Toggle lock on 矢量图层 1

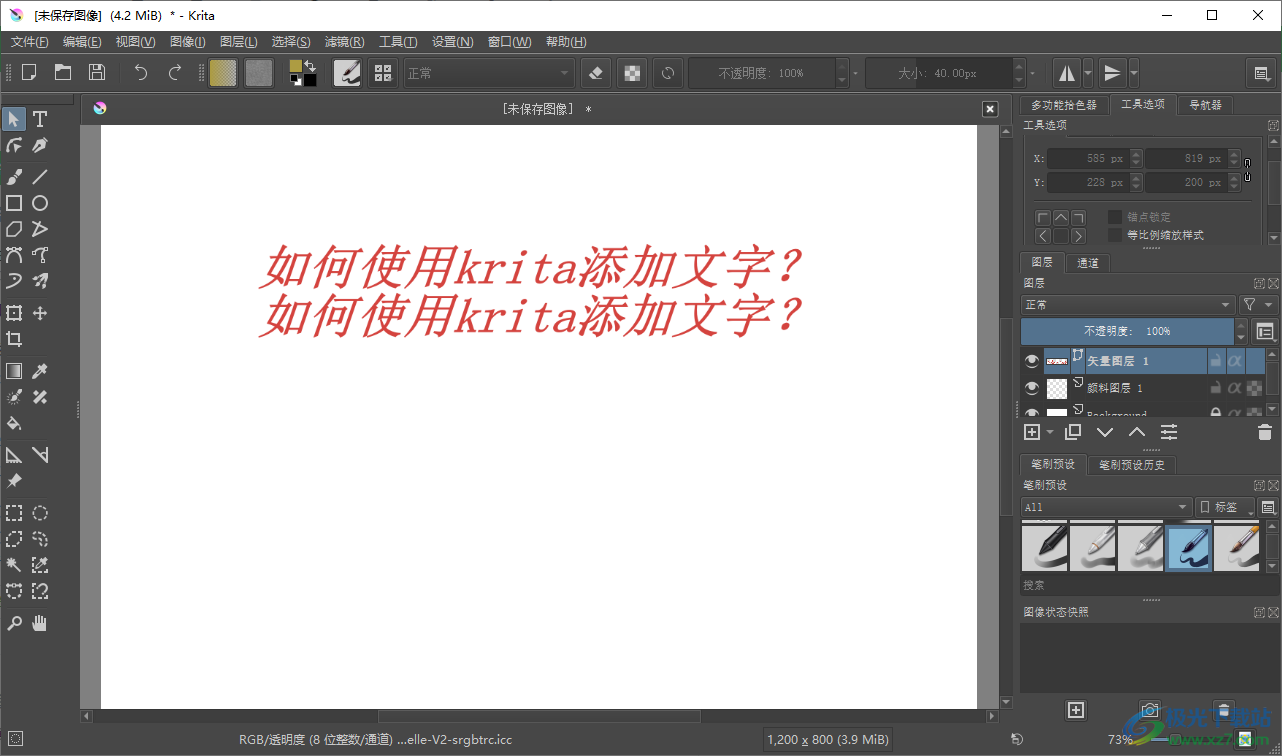(x=1216, y=361)
